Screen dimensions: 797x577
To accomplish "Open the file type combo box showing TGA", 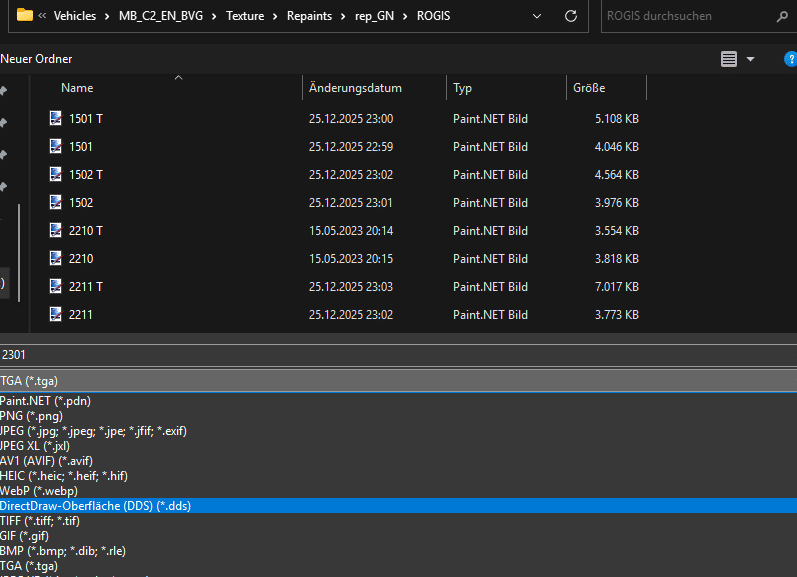I will 398,380.
